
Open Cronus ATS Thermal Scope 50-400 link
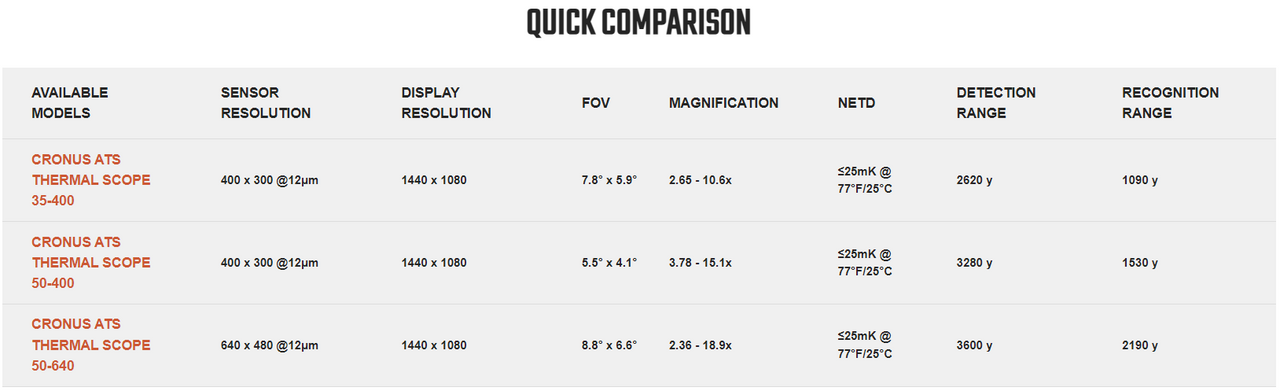(x=91, y=262)
